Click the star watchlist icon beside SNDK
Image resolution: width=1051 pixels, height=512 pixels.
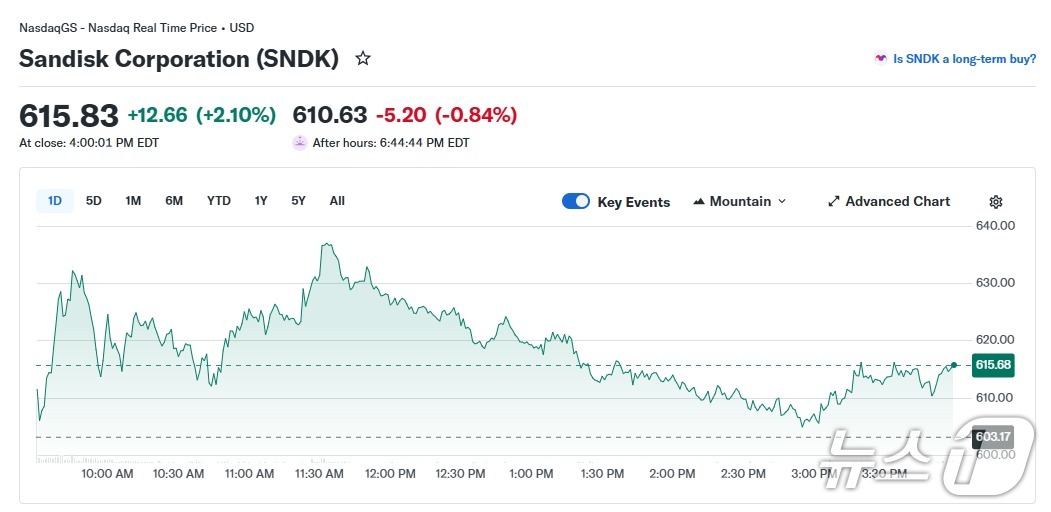(363, 59)
